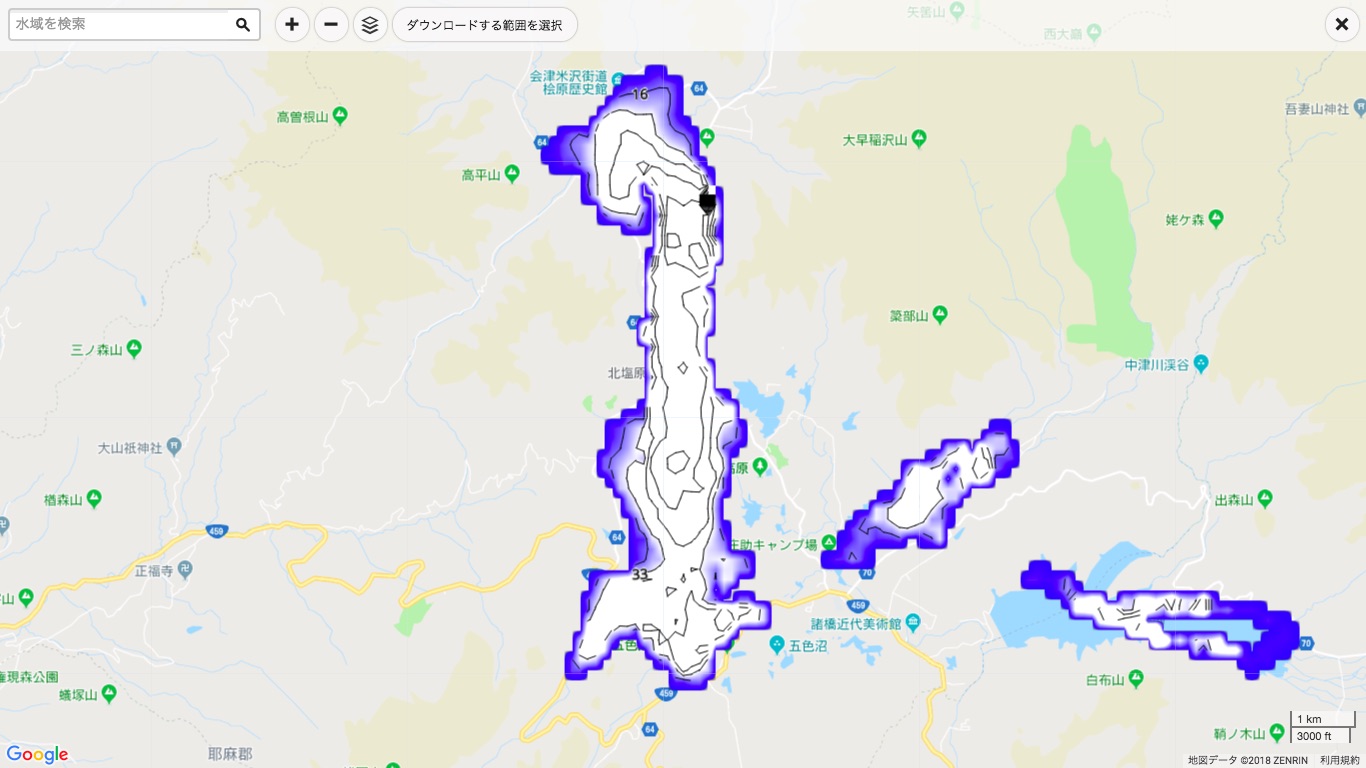Click the 中津川渓谷 marker
This screenshot has height=768, width=1366.
point(1201,363)
